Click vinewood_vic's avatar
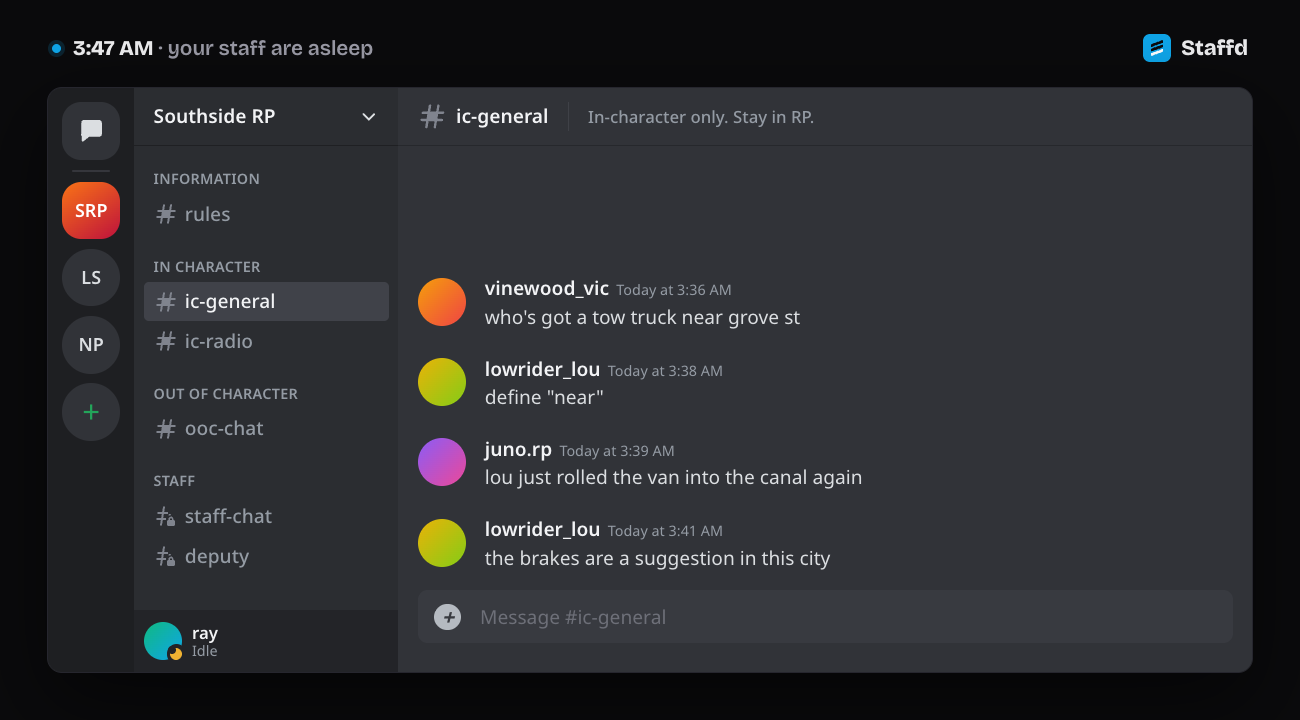The image size is (1300, 720). click(x=442, y=302)
